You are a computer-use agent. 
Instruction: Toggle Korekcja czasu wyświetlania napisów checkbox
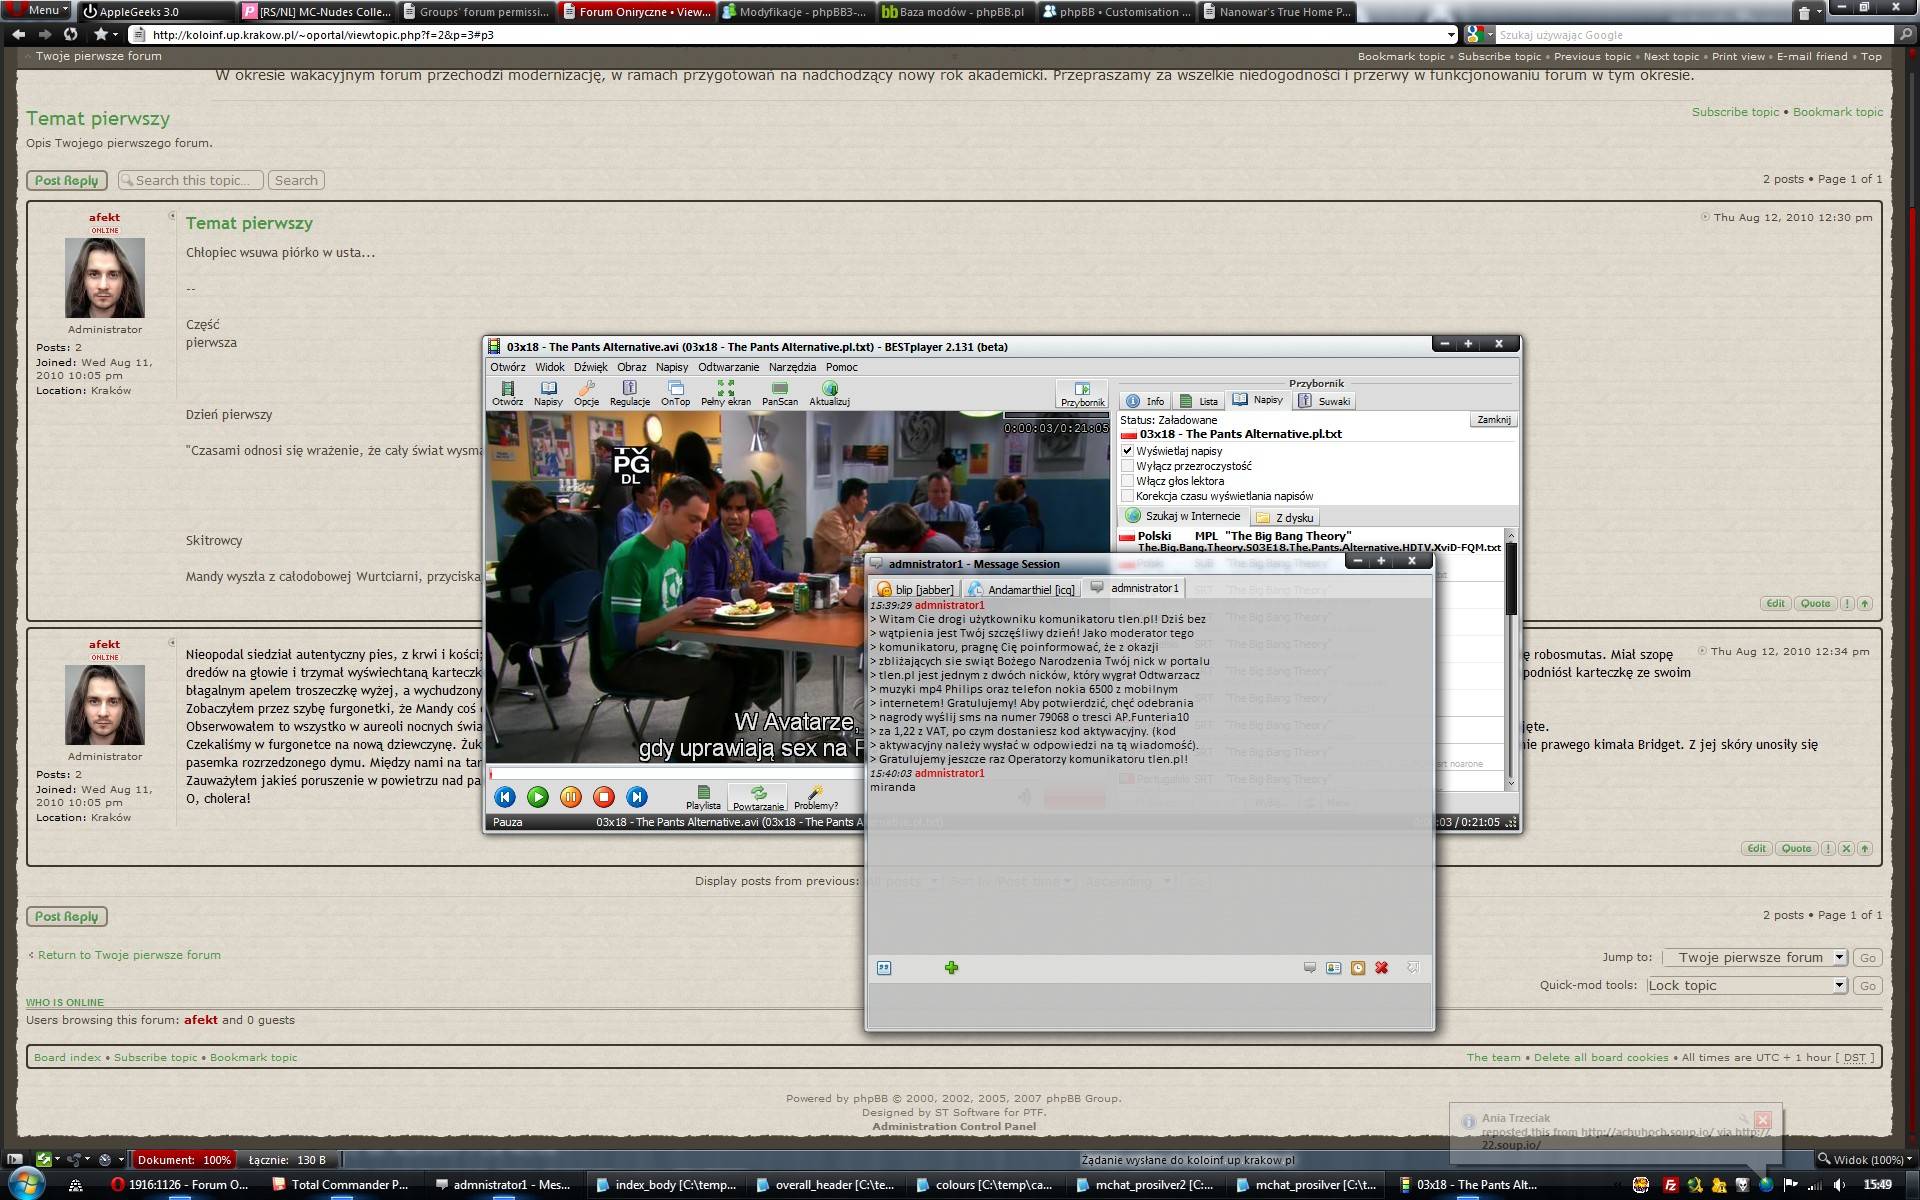tap(1128, 496)
